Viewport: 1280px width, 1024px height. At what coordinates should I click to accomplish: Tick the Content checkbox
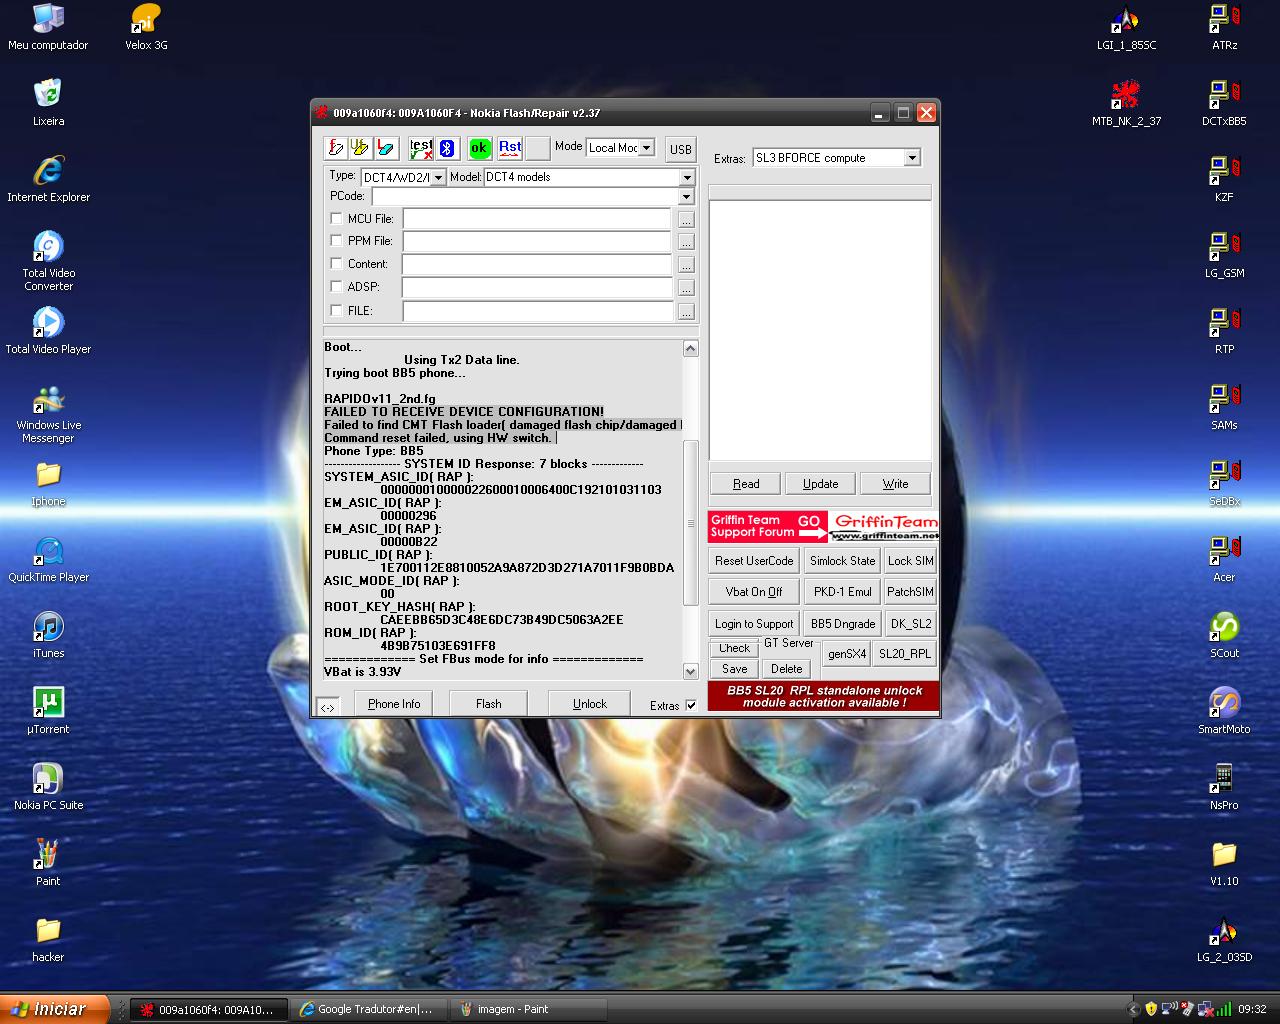tap(336, 263)
